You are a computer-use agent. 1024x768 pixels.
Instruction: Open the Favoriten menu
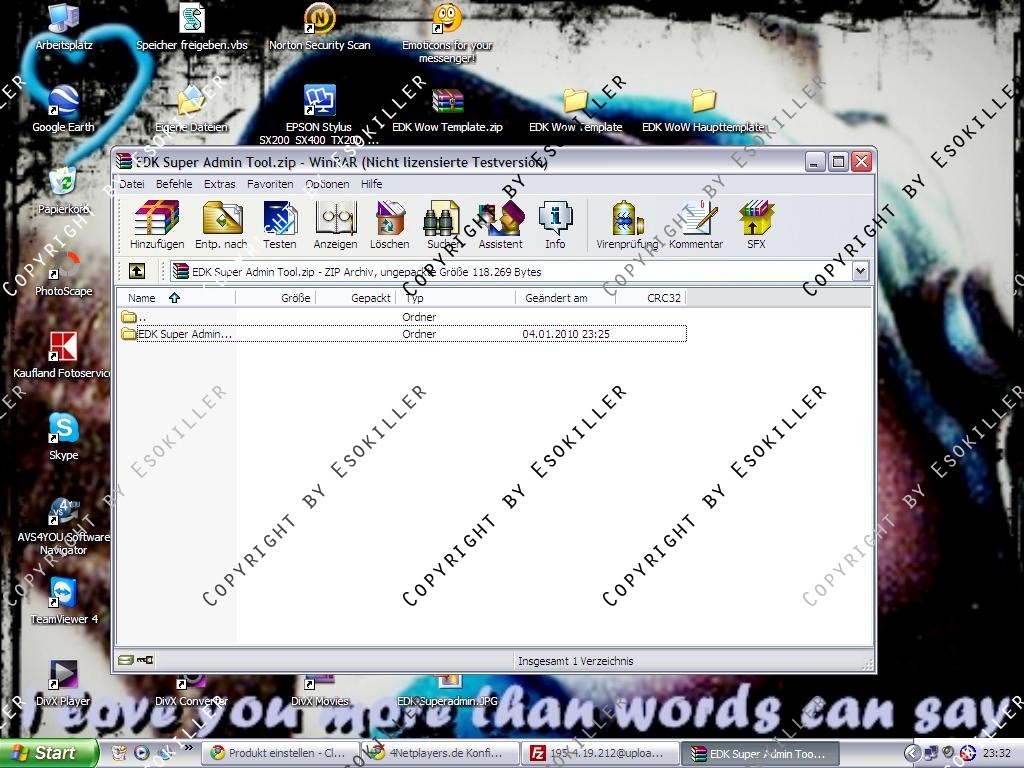tap(270, 184)
